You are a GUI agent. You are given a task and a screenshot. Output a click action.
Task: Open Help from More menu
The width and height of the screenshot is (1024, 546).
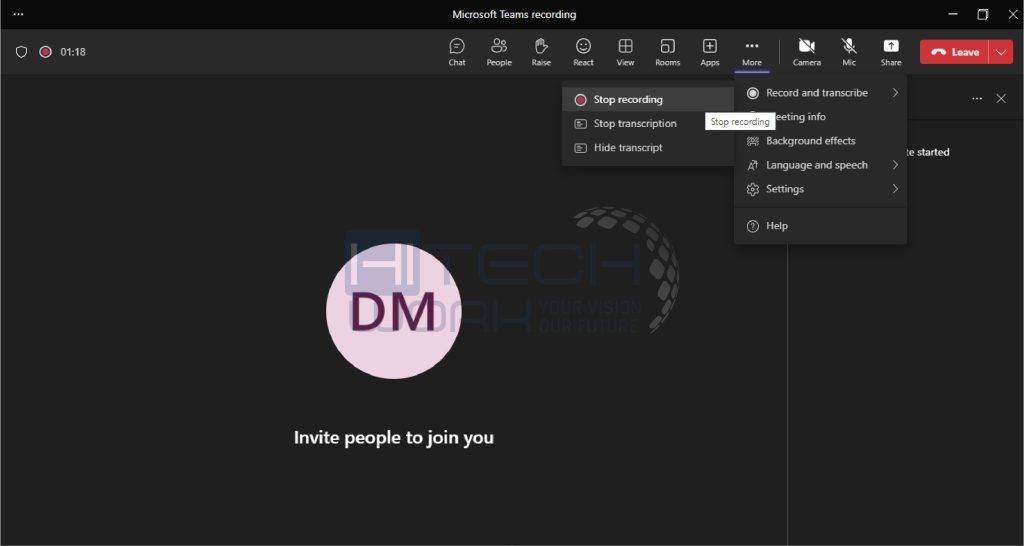[820, 226]
